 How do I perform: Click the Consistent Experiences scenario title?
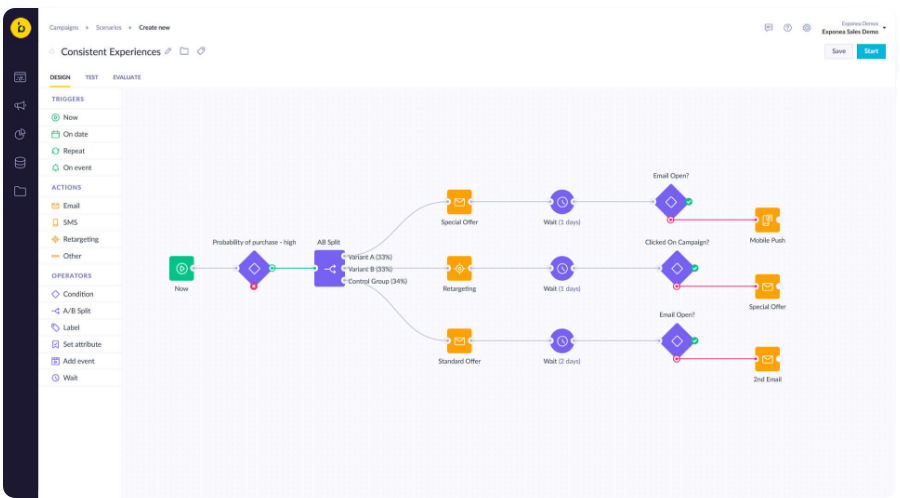tap(111, 52)
